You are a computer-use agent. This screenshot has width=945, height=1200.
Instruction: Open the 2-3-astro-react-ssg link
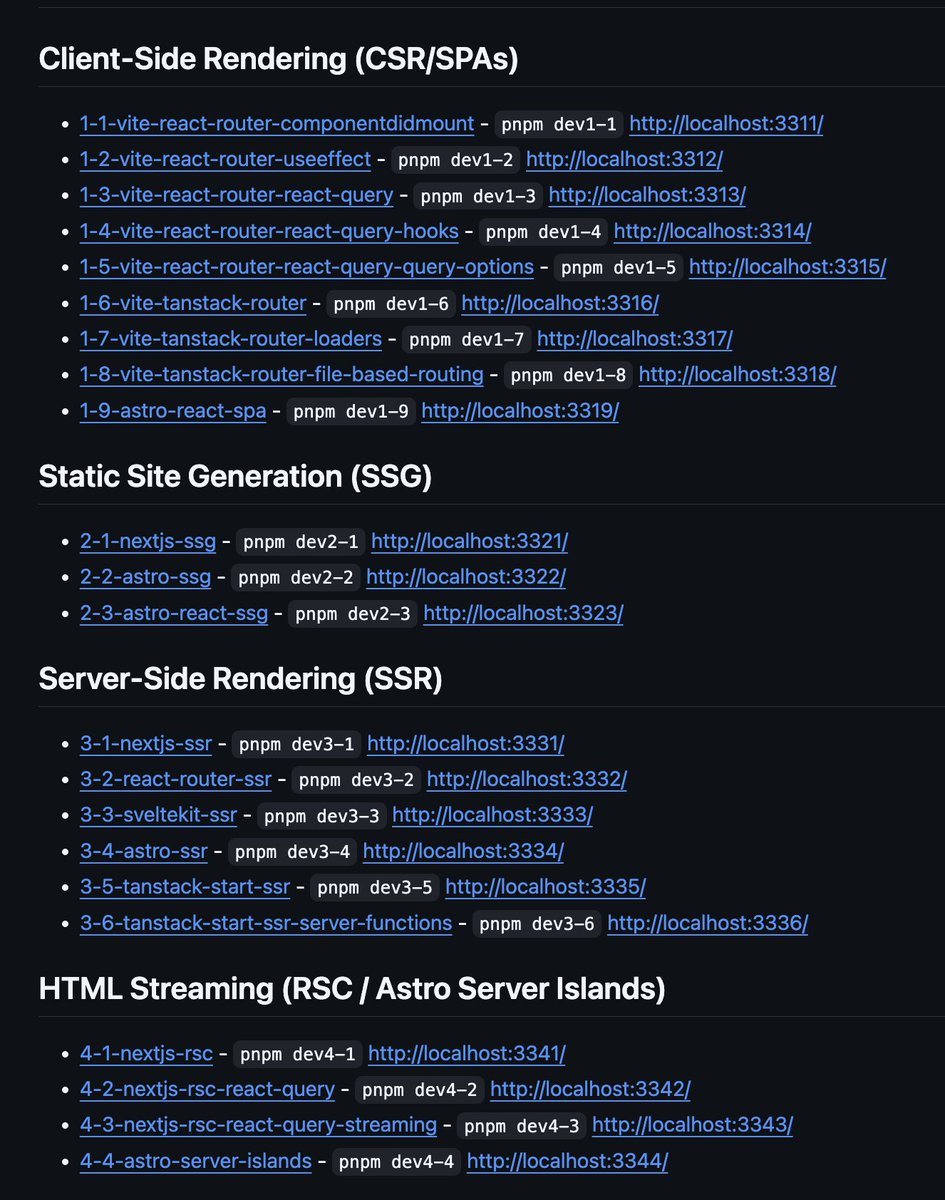tap(174, 614)
